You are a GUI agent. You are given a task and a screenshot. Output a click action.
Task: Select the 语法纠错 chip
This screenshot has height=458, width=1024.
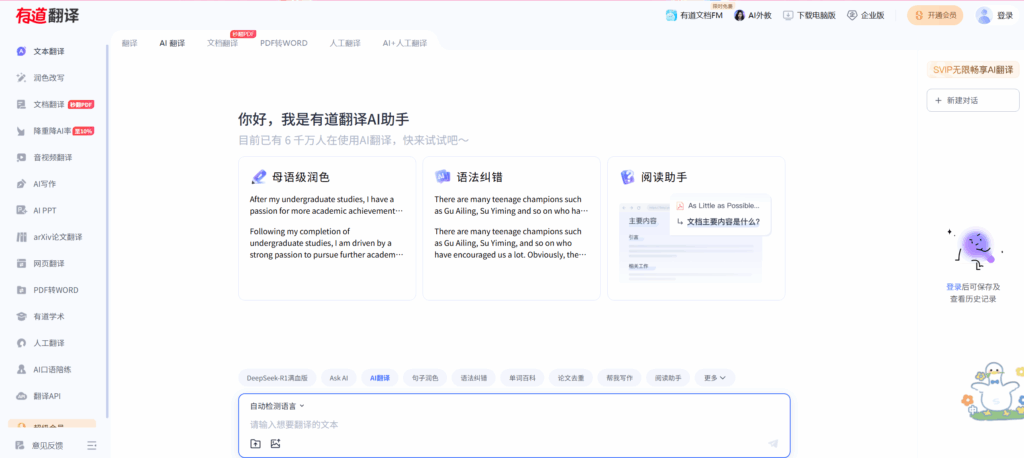pos(473,378)
